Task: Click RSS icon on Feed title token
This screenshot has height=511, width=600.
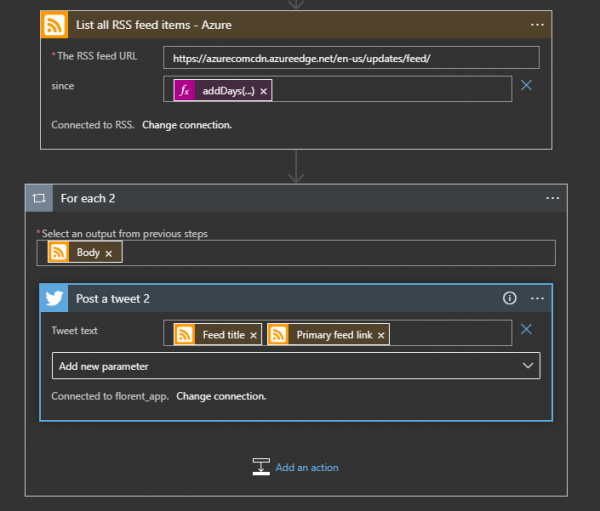Action: [184, 335]
